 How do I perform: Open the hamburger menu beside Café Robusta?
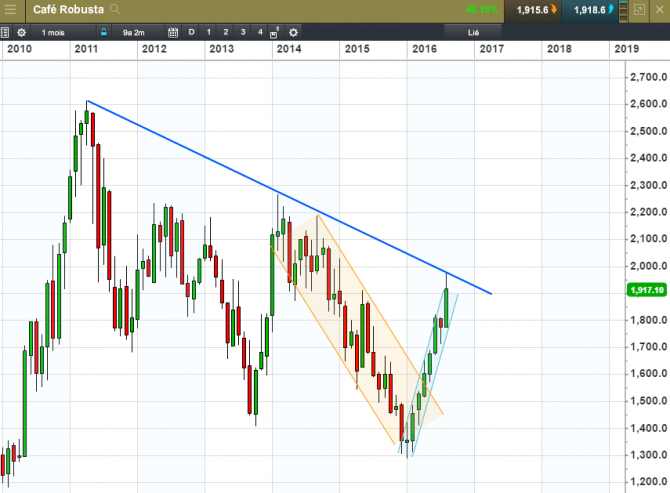10,9
